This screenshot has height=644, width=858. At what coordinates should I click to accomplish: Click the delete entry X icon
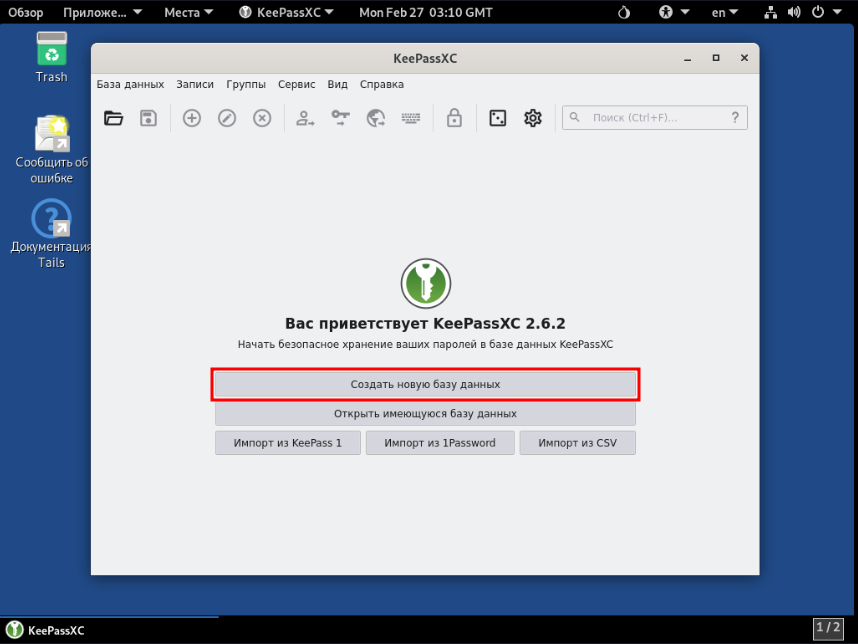click(262, 118)
